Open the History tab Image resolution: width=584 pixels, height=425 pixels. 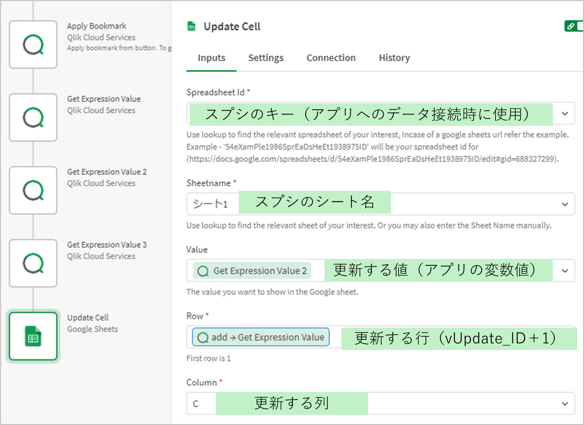(x=394, y=58)
